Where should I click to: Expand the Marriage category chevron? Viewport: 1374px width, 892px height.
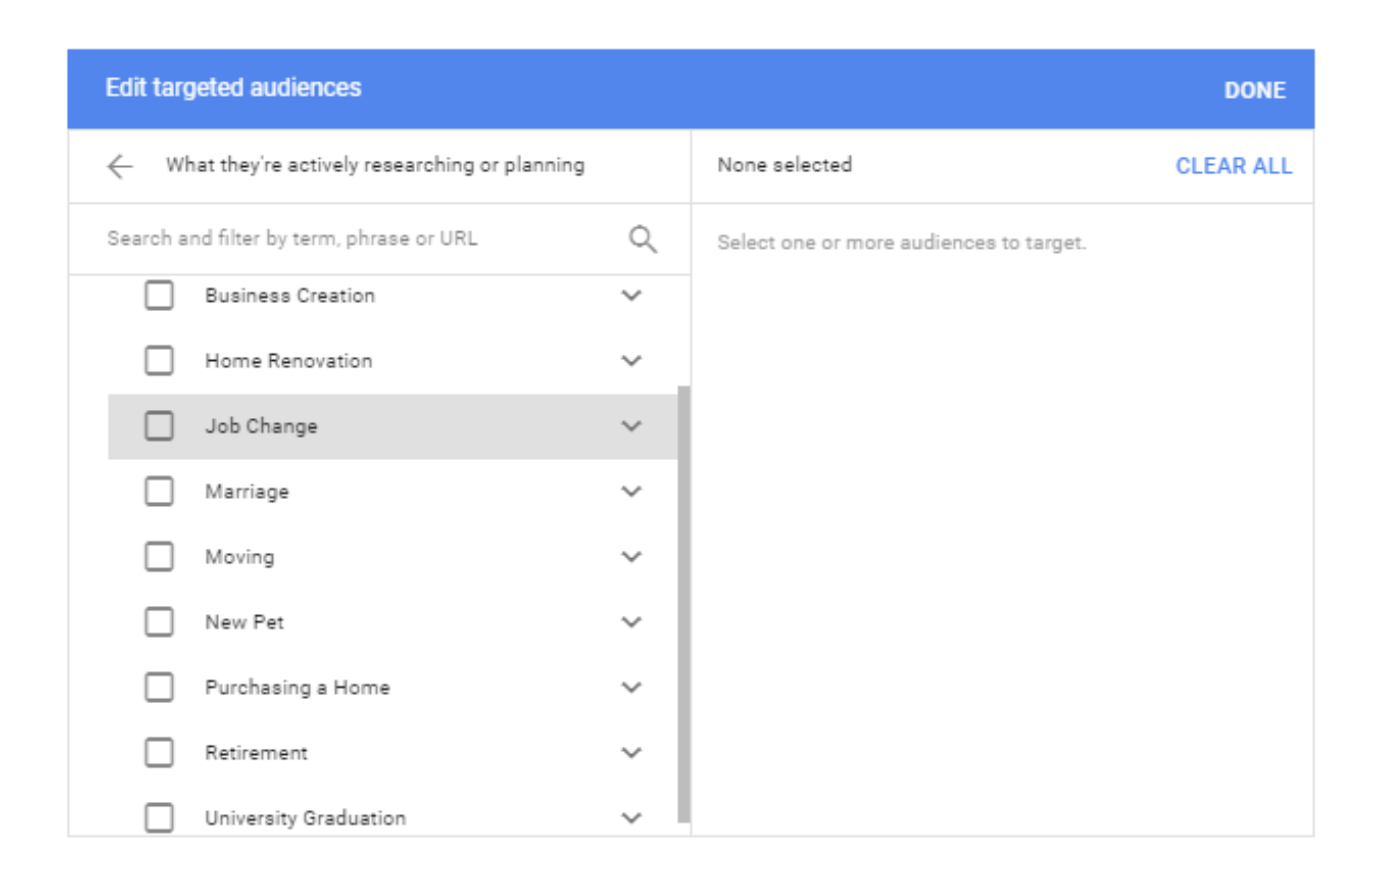point(631,491)
